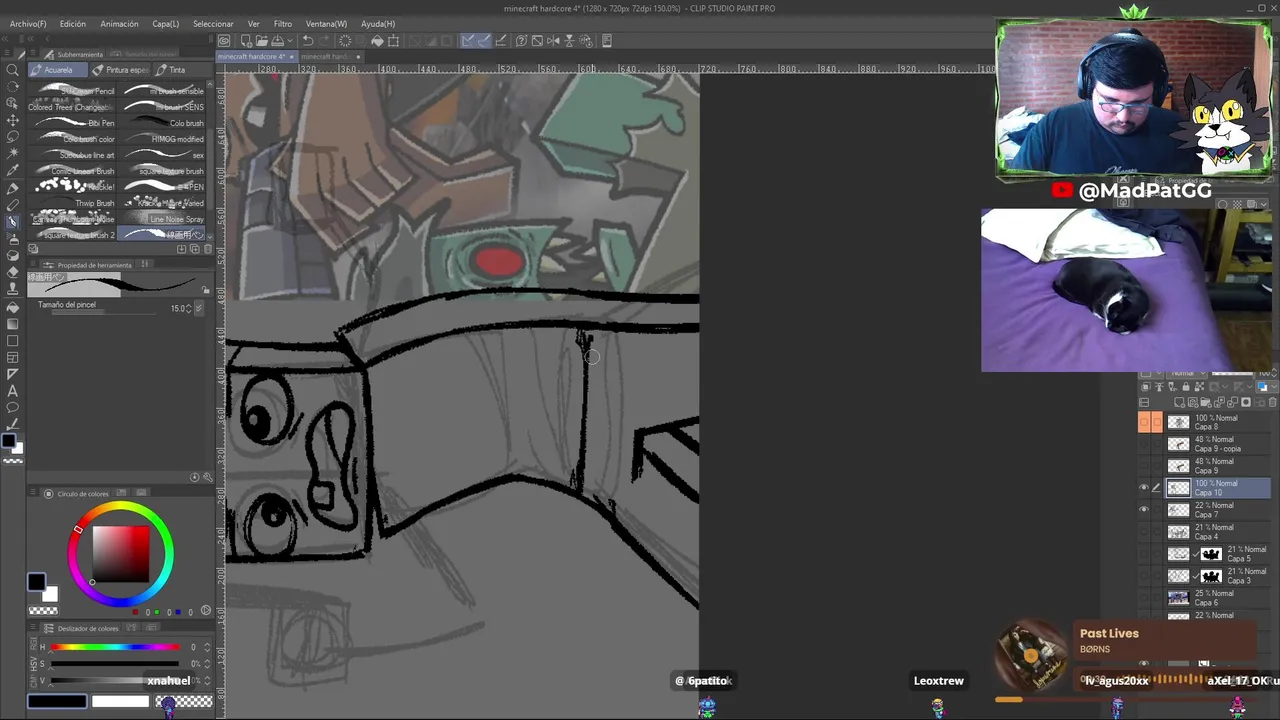Select the Capa 5 layer mask thumbnail
1280x720 pixels.
[1211, 554]
